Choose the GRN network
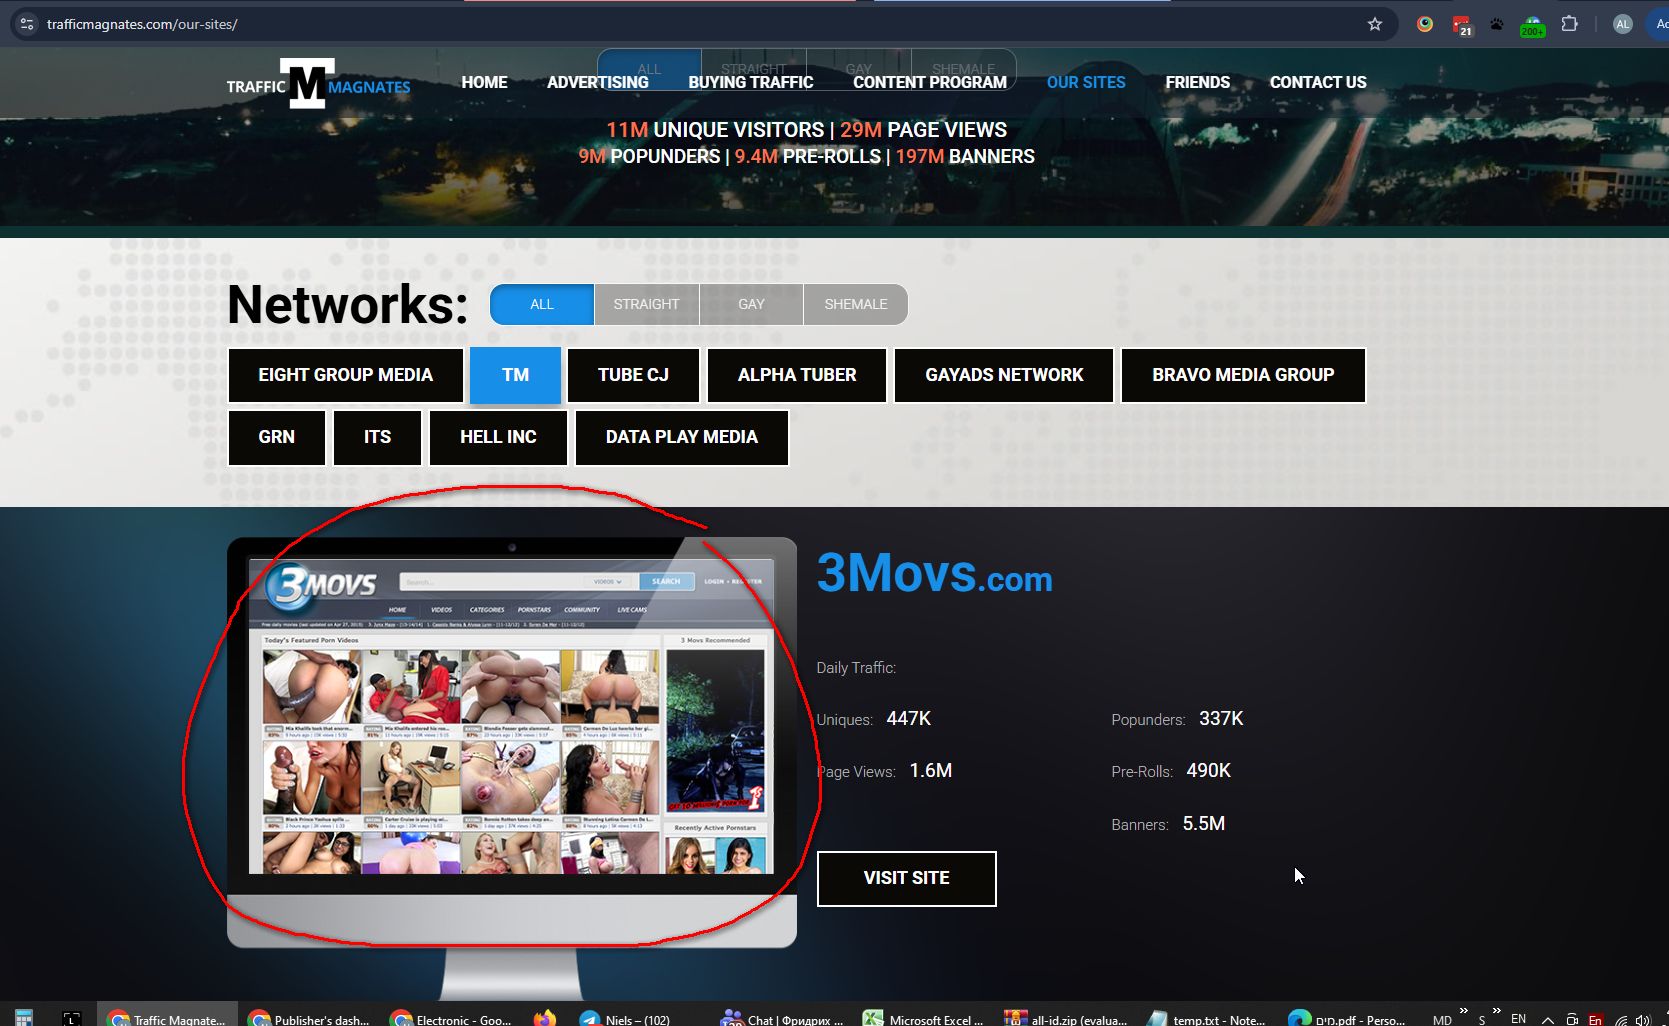Viewport: 1669px width, 1026px height. point(277,437)
